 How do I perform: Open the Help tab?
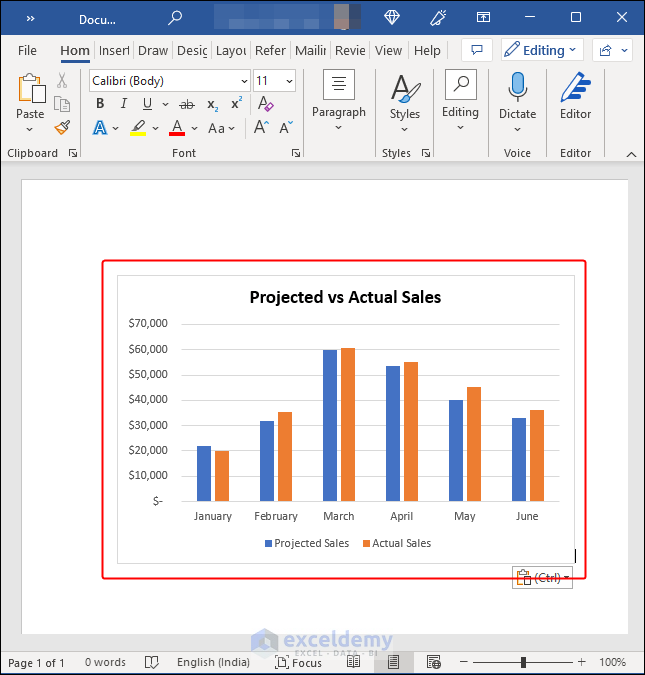427,50
